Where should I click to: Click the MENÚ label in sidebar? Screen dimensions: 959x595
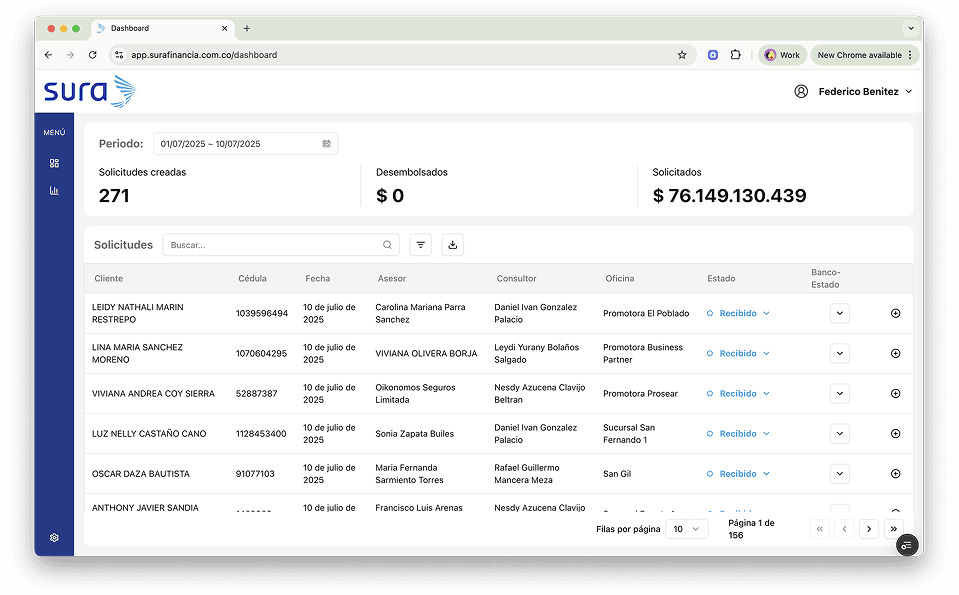click(54, 132)
